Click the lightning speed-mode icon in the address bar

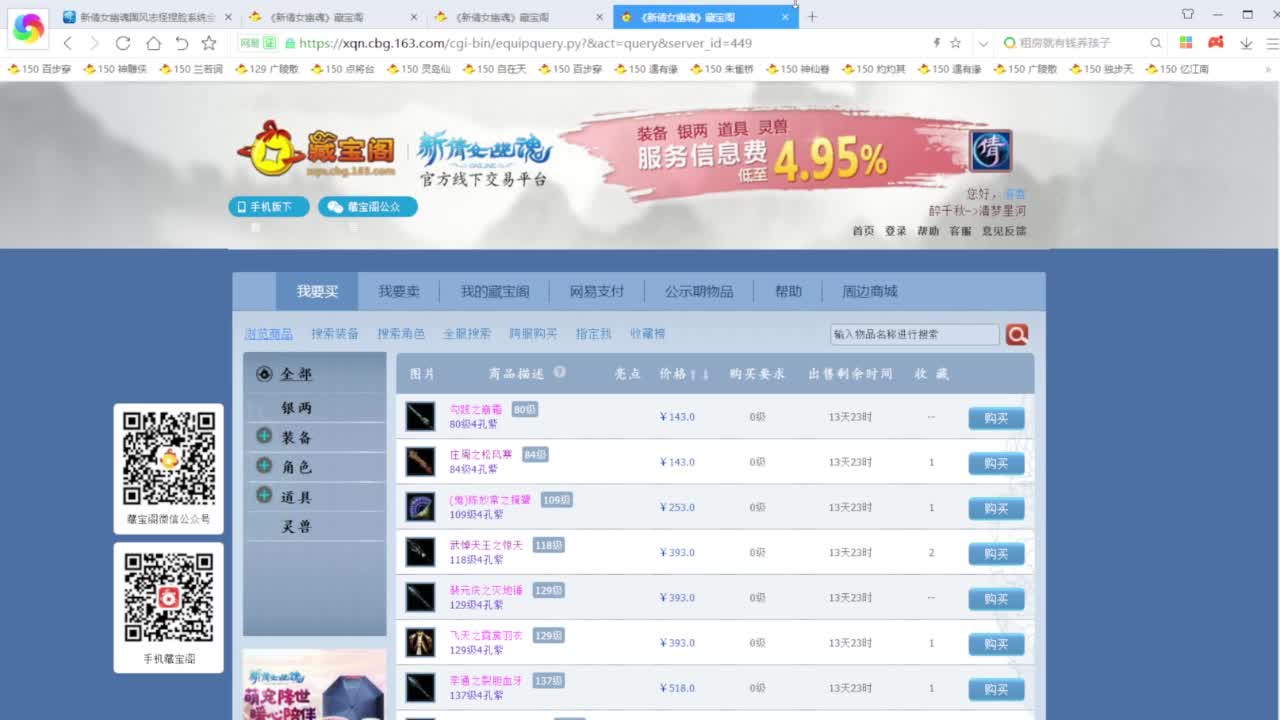937,43
